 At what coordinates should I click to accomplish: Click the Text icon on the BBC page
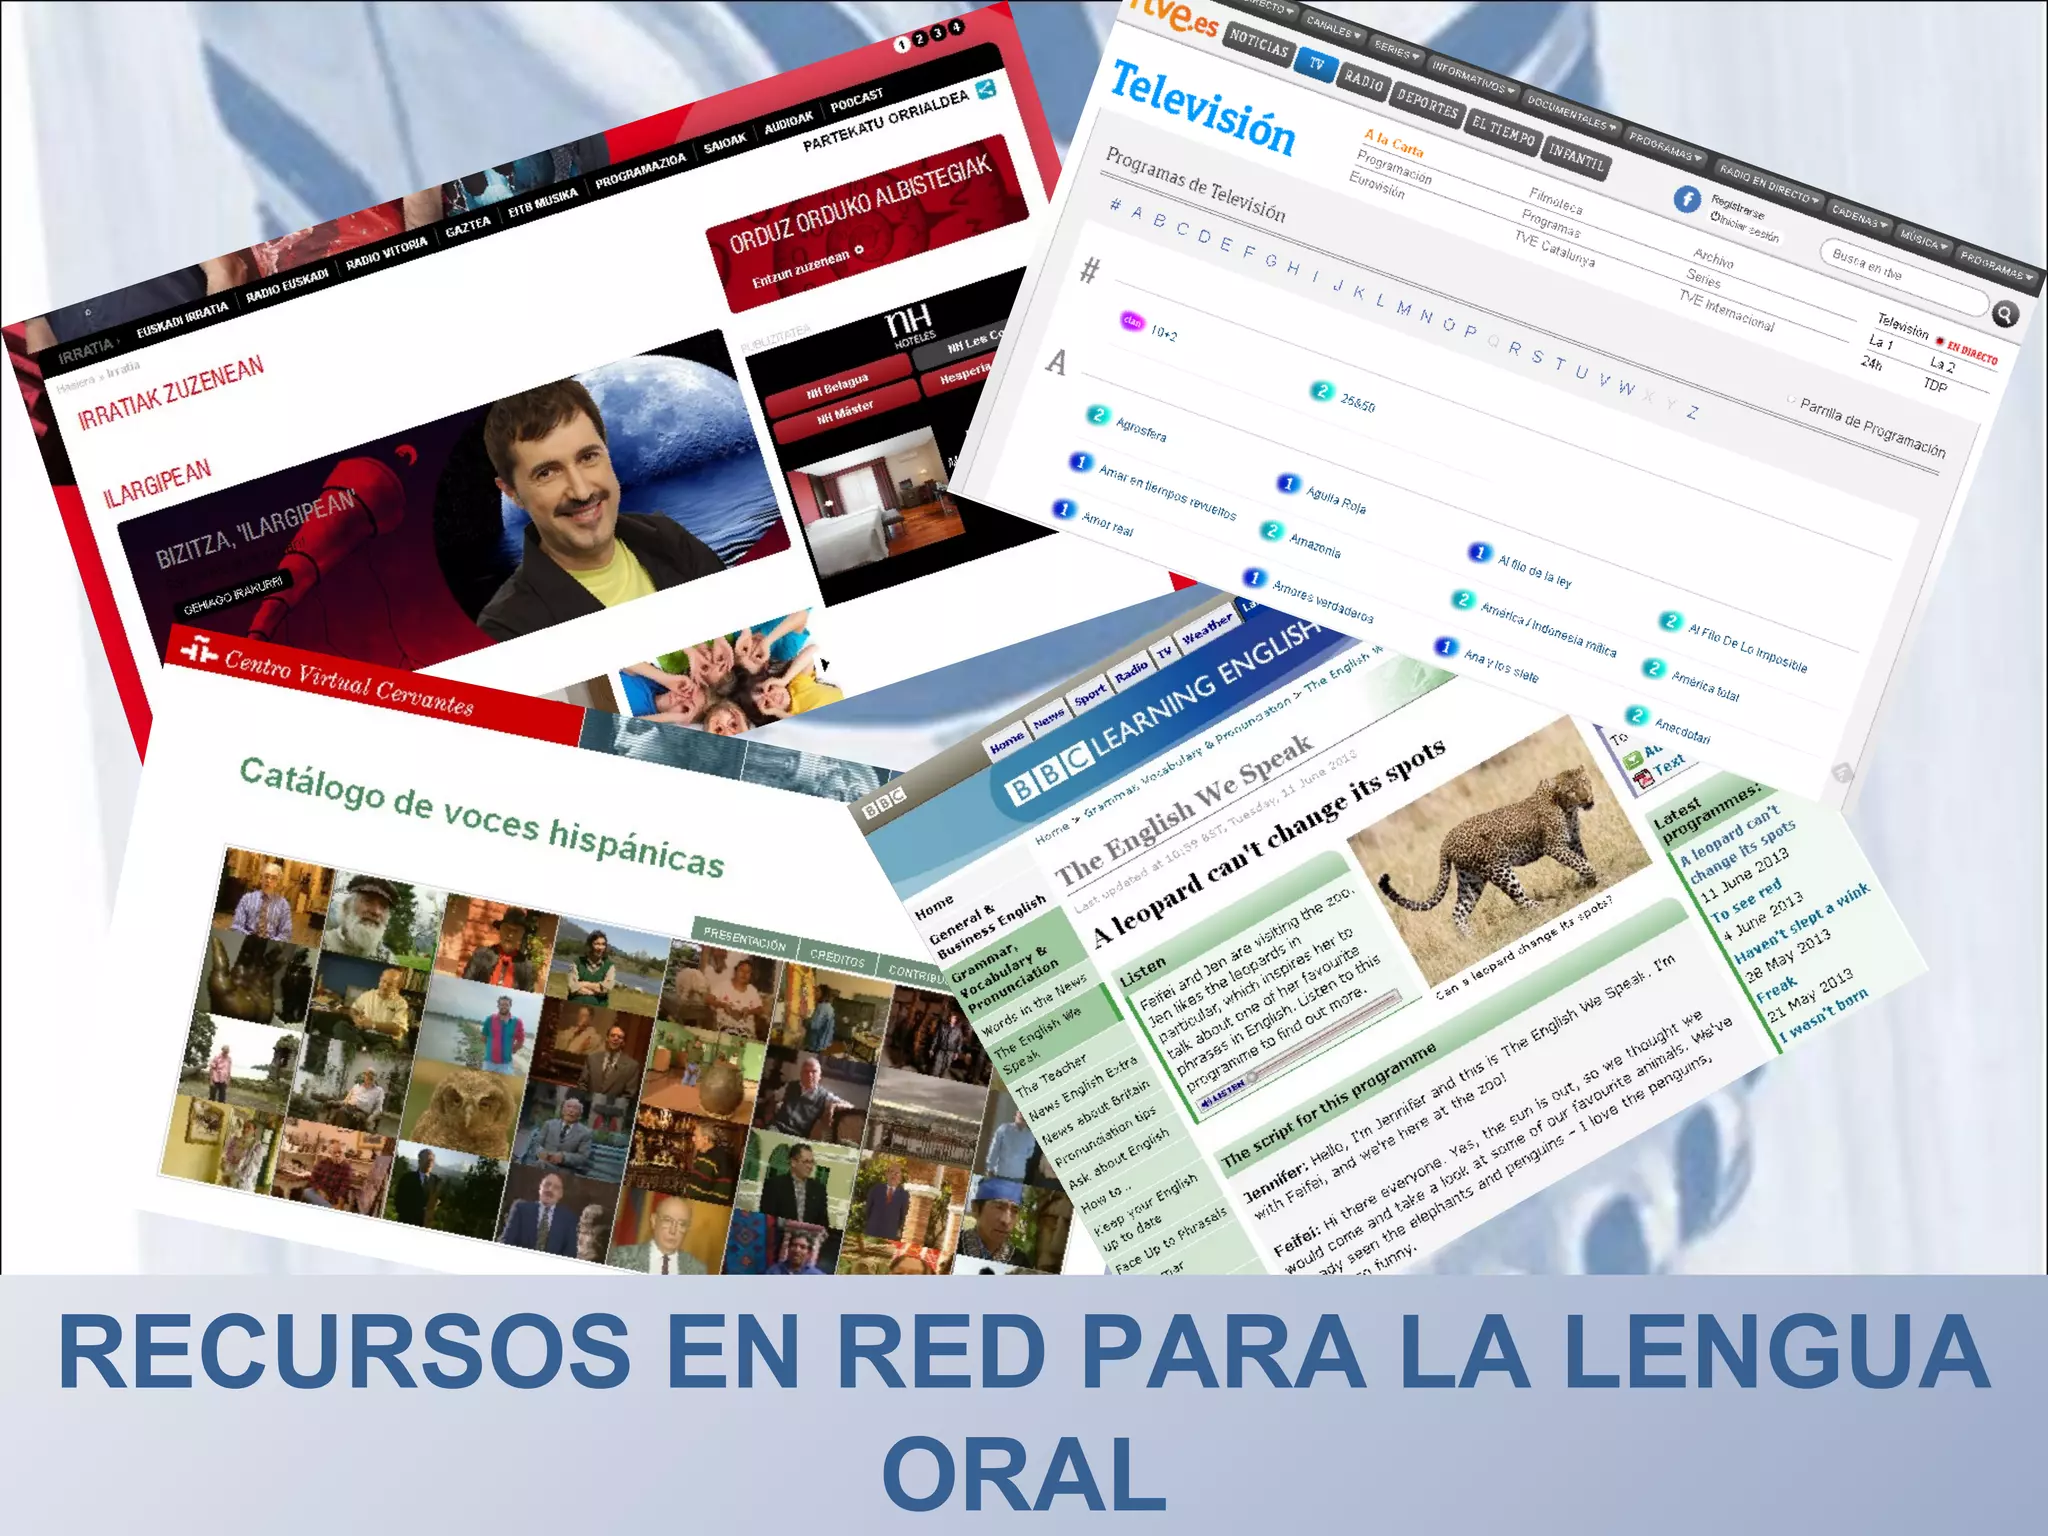point(1643,777)
